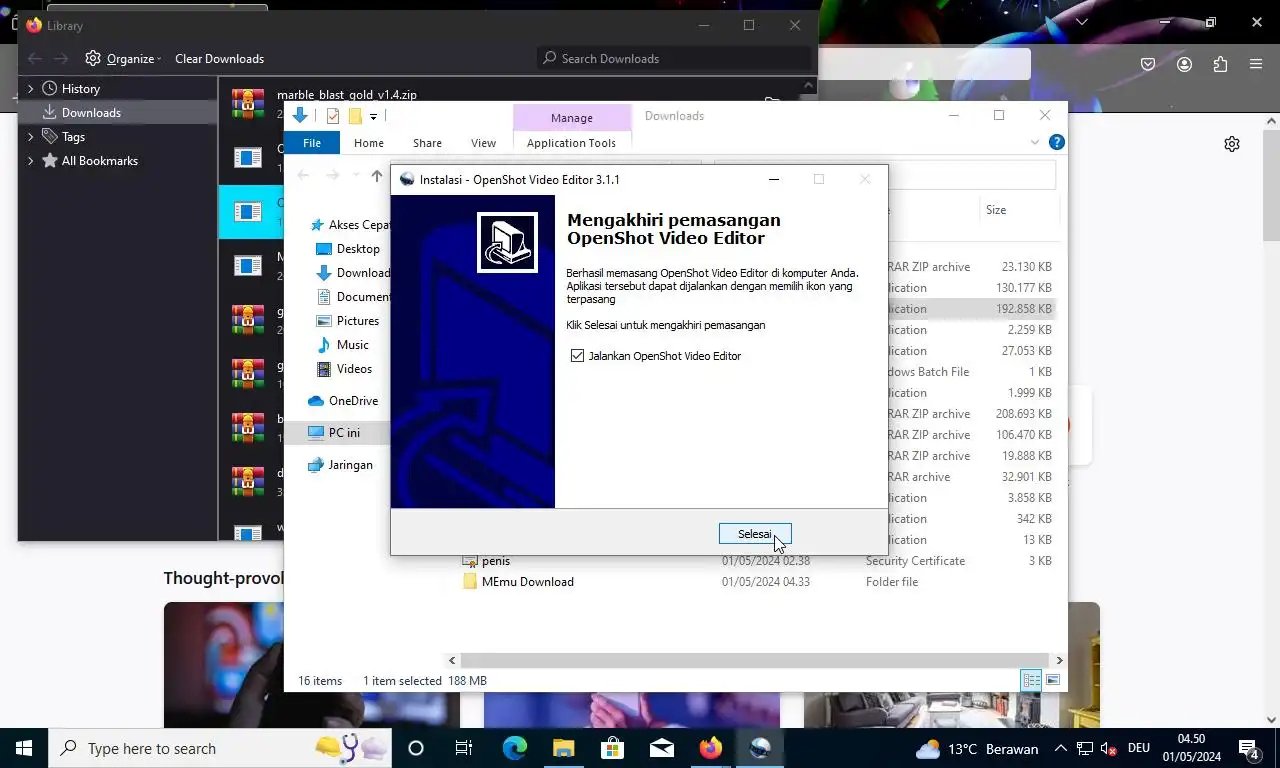Image resolution: width=1280 pixels, height=768 pixels.
Task: Expand the Explorer ribbon with the chevron
Action: click(1035, 143)
